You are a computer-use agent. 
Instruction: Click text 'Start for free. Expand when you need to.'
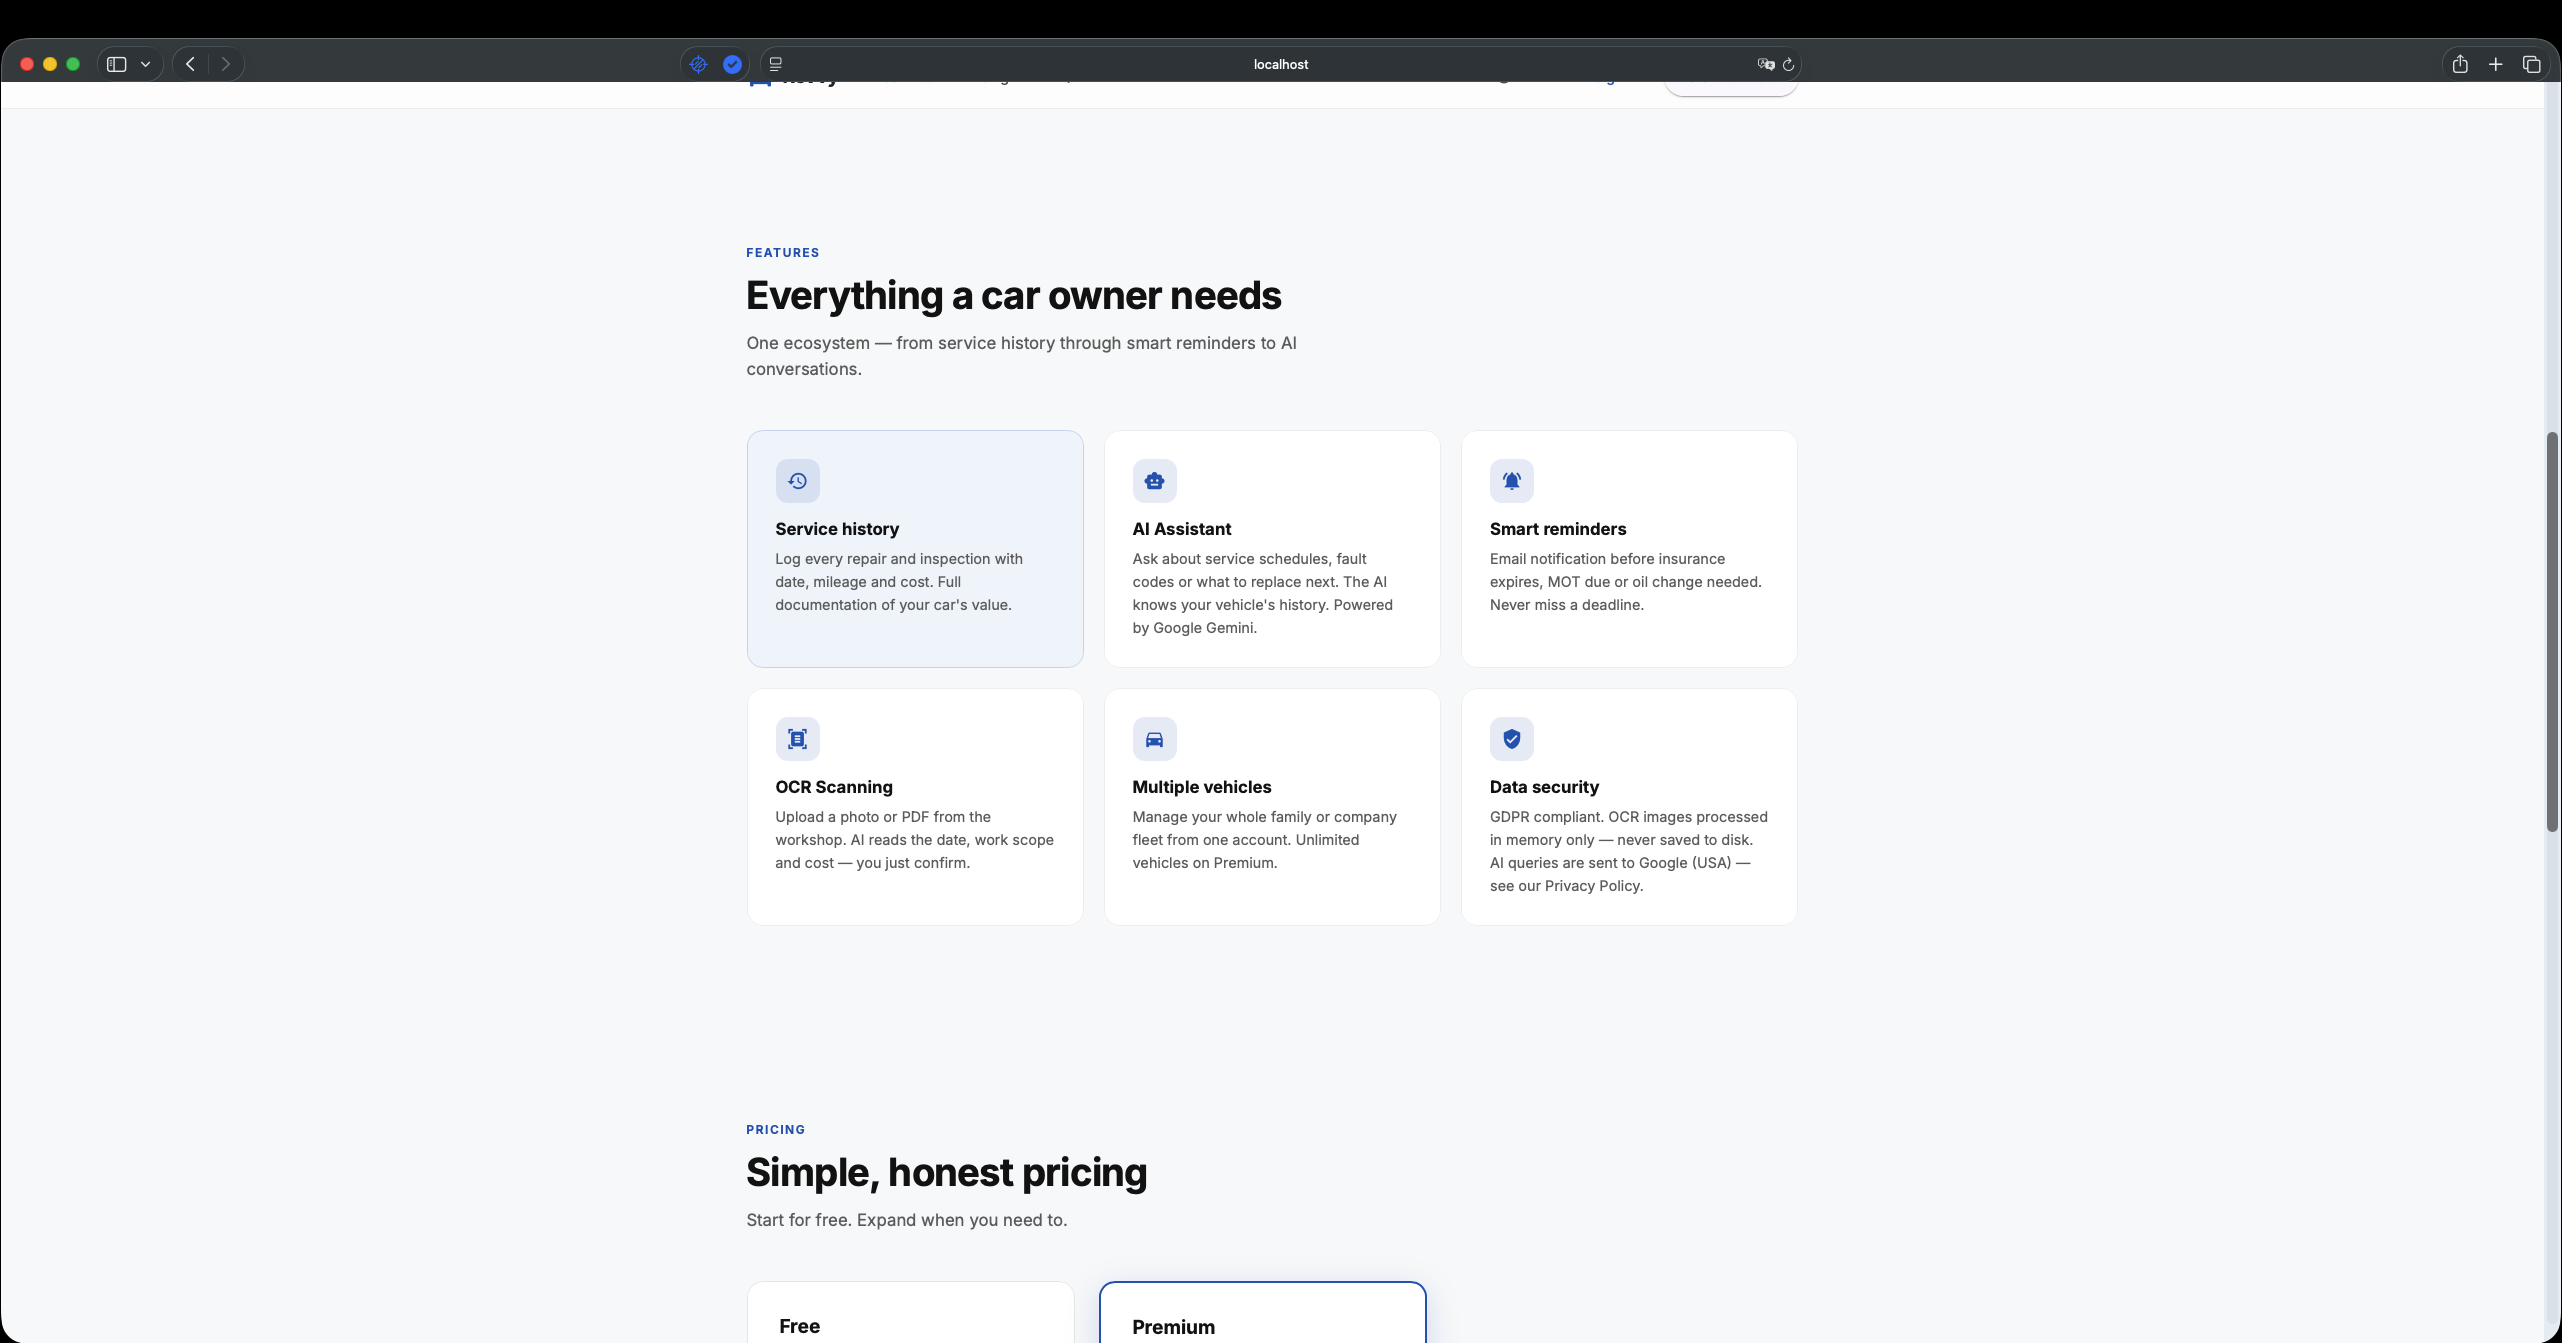(x=906, y=1220)
